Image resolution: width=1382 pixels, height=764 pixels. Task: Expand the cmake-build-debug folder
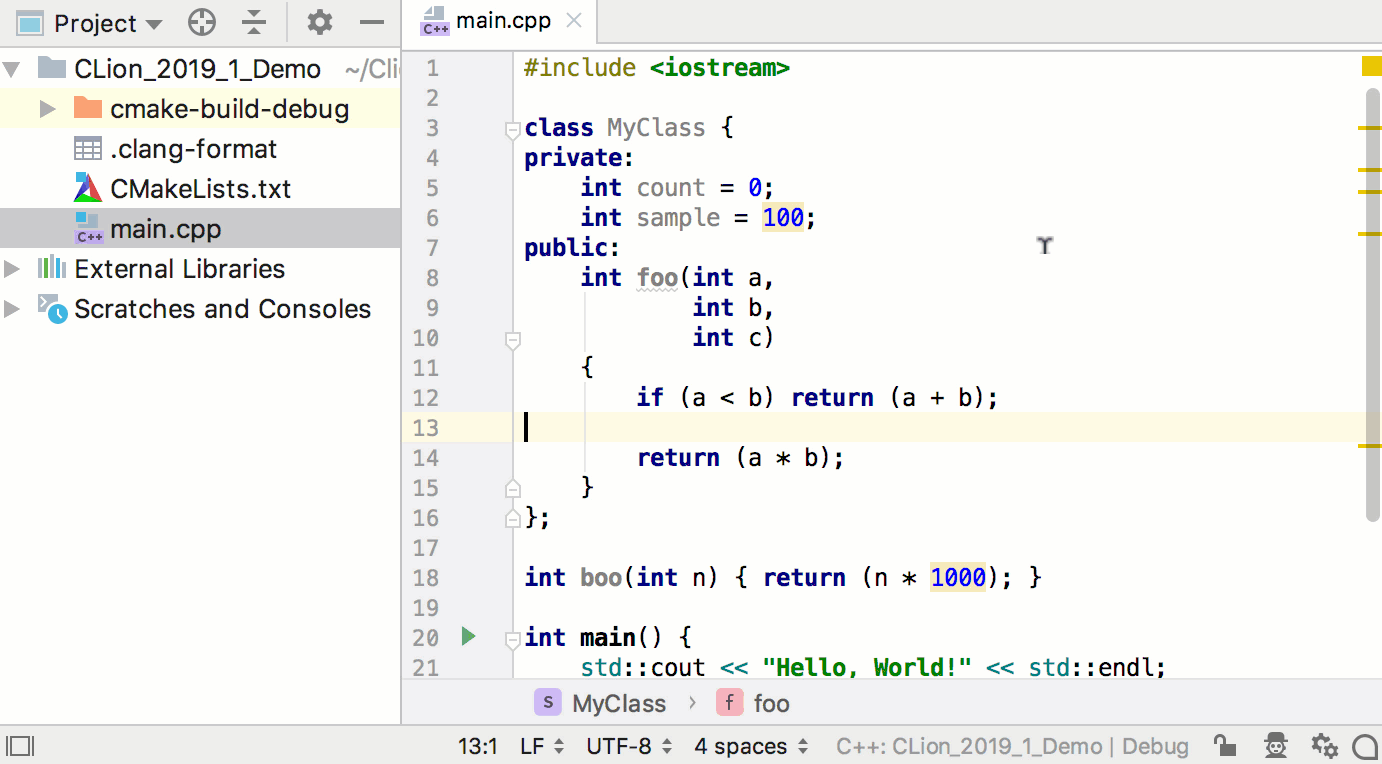(x=47, y=109)
